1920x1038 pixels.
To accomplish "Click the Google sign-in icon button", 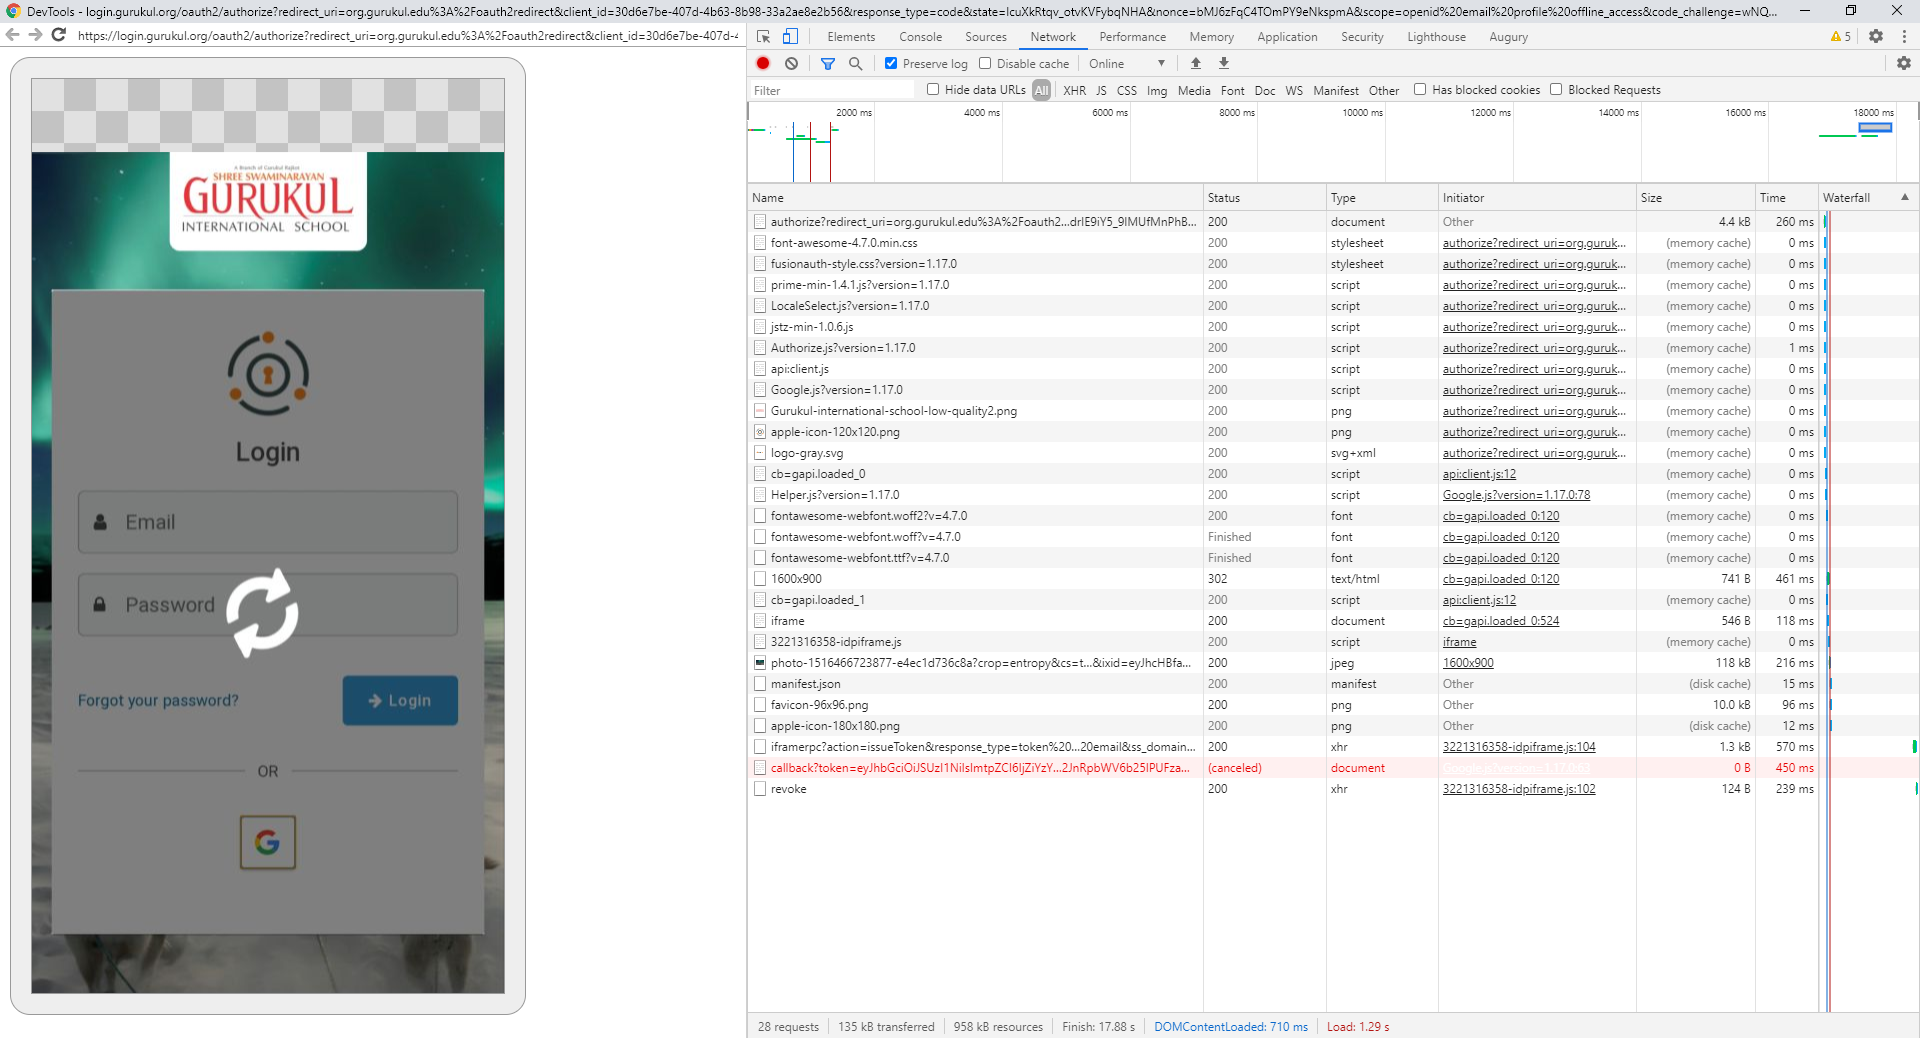I will [x=267, y=842].
